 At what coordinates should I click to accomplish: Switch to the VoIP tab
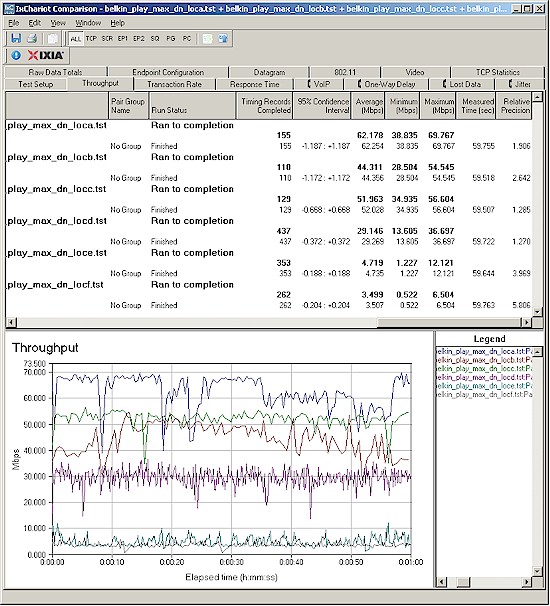click(319, 84)
